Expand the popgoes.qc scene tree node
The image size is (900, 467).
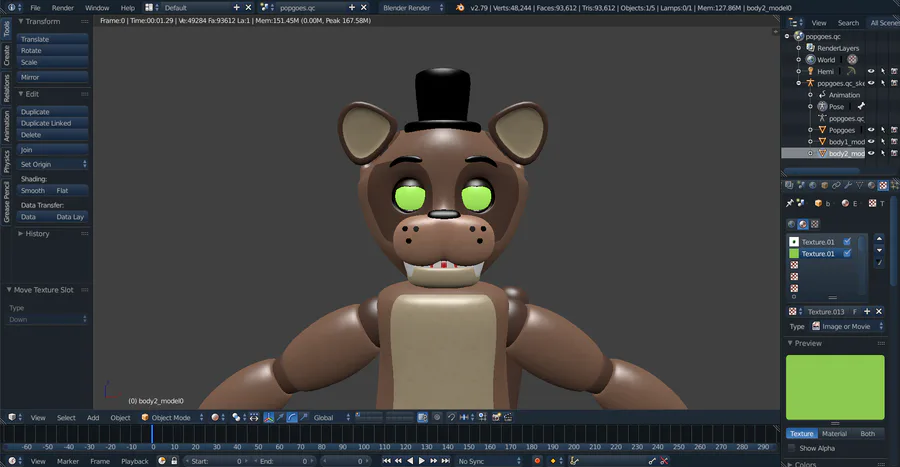[x=787, y=36]
